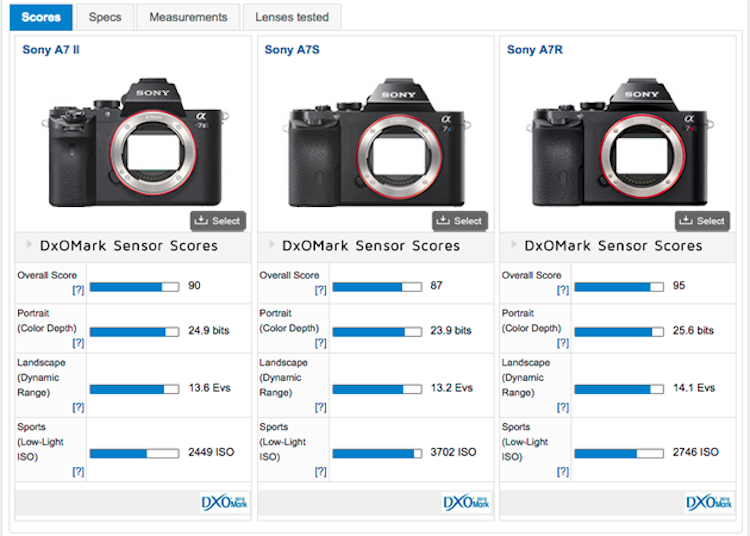The width and height of the screenshot is (750, 536).
Task: Open help [?] for A7S Portrait score
Action: click(320, 343)
